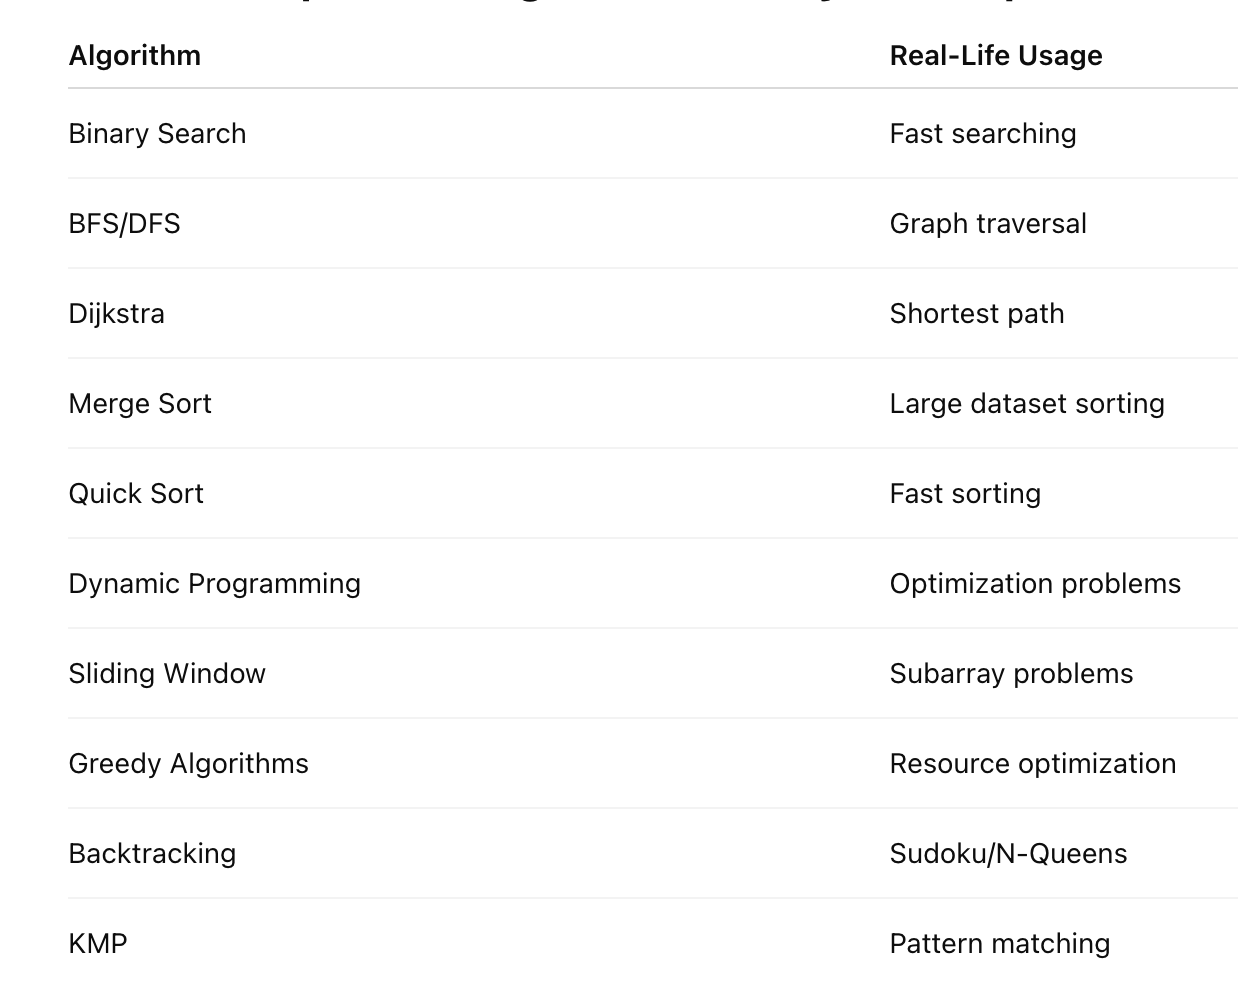Image resolution: width=1238 pixels, height=1008 pixels.
Task: Click the Dynamic Programming entry
Action: (215, 584)
